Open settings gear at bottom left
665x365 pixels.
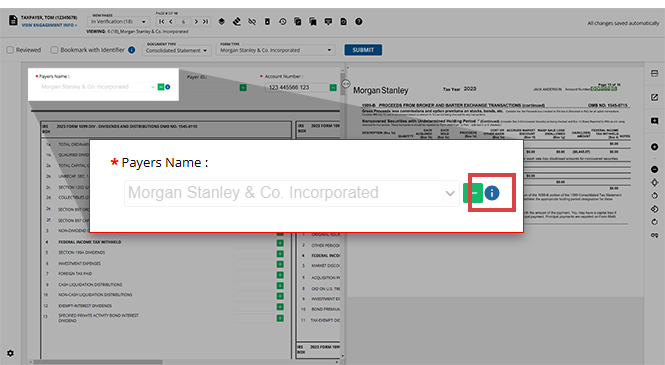[10, 353]
